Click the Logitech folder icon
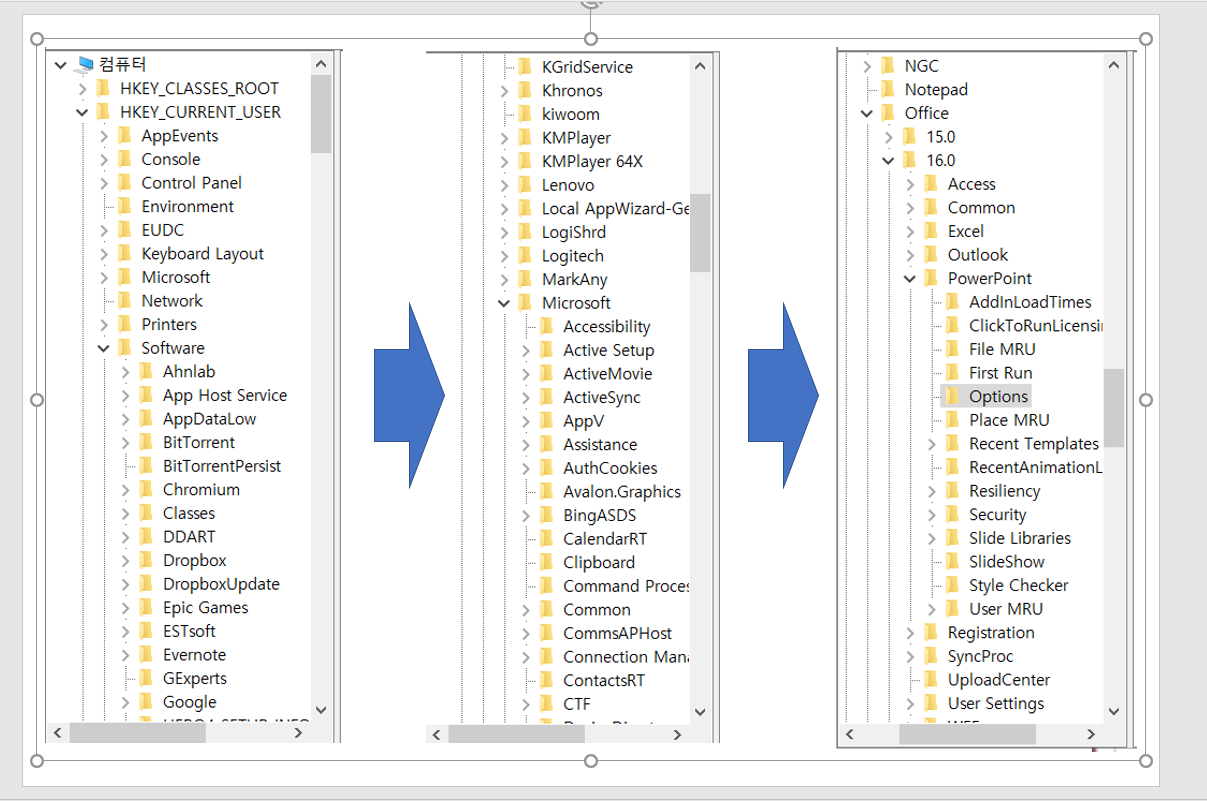The image size is (1207, 801). point(525,256)
